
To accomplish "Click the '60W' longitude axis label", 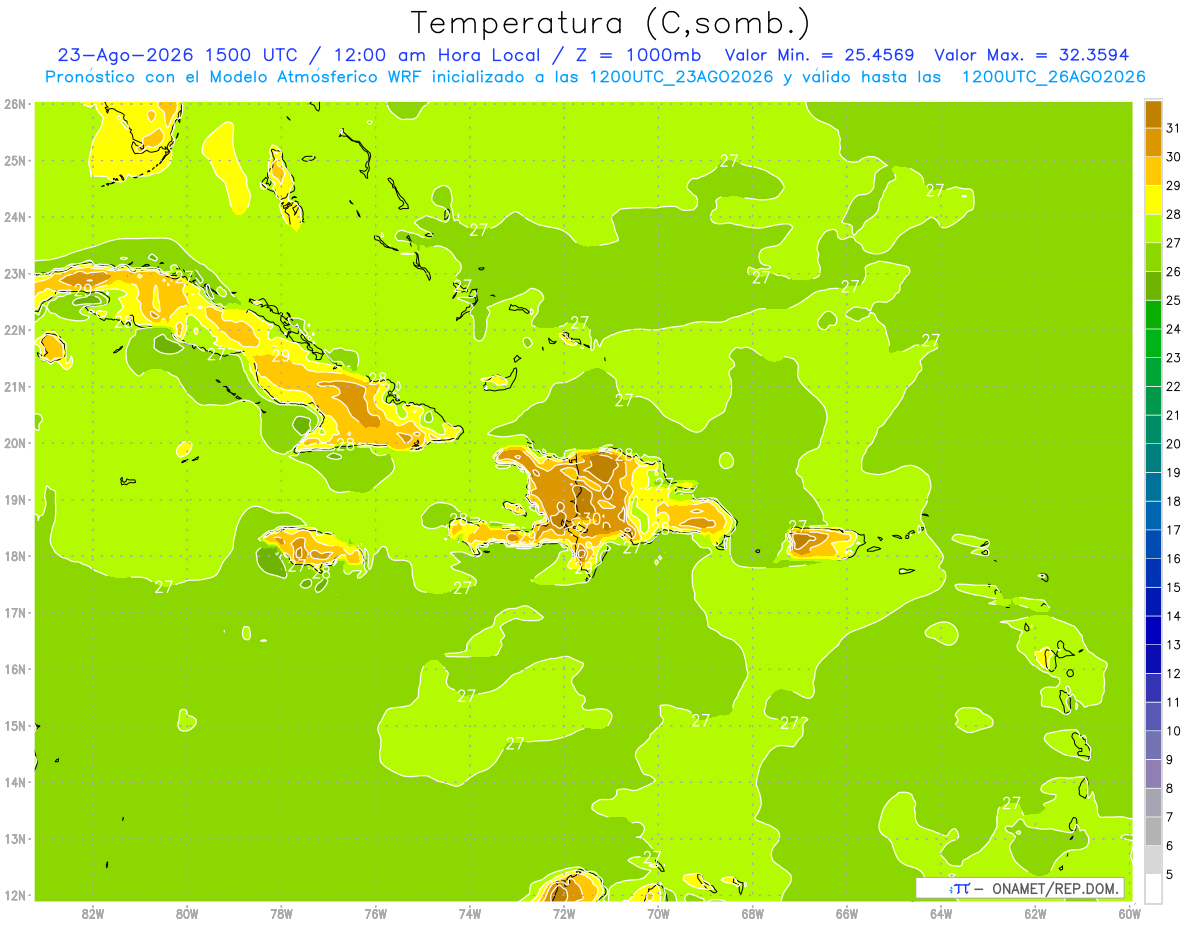I will [1130, 913].
